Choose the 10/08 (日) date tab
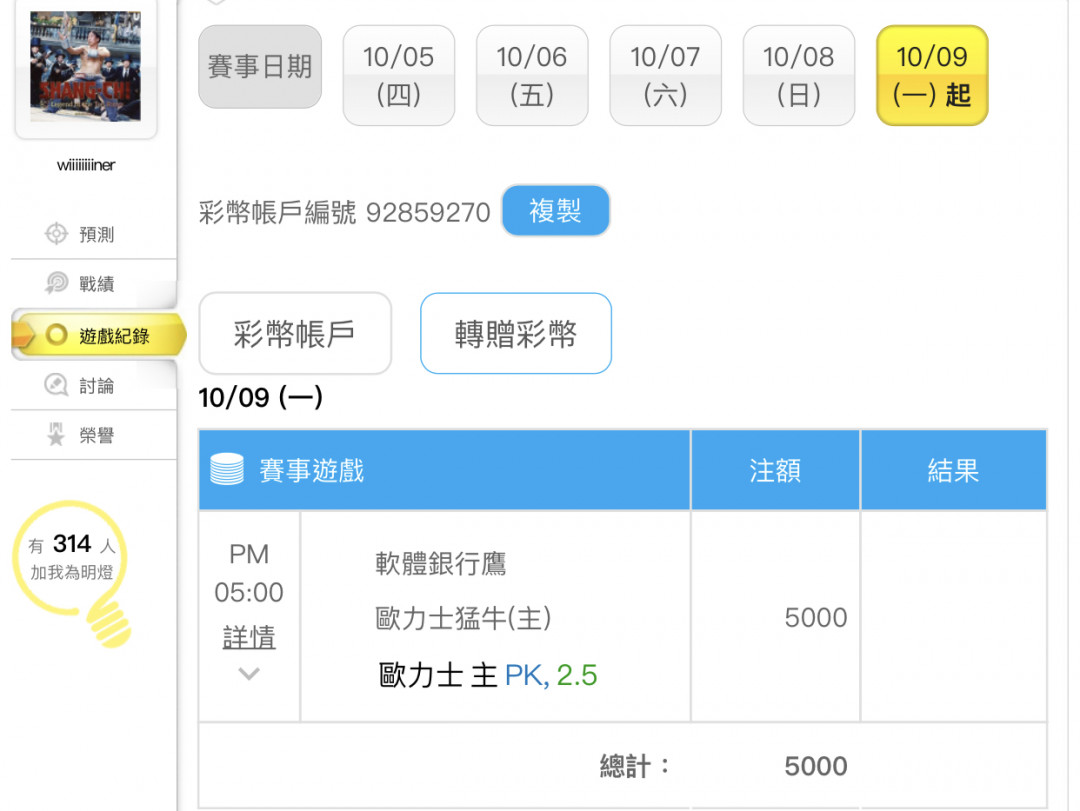Viewport: 1080px width, 811px height. 798,75
